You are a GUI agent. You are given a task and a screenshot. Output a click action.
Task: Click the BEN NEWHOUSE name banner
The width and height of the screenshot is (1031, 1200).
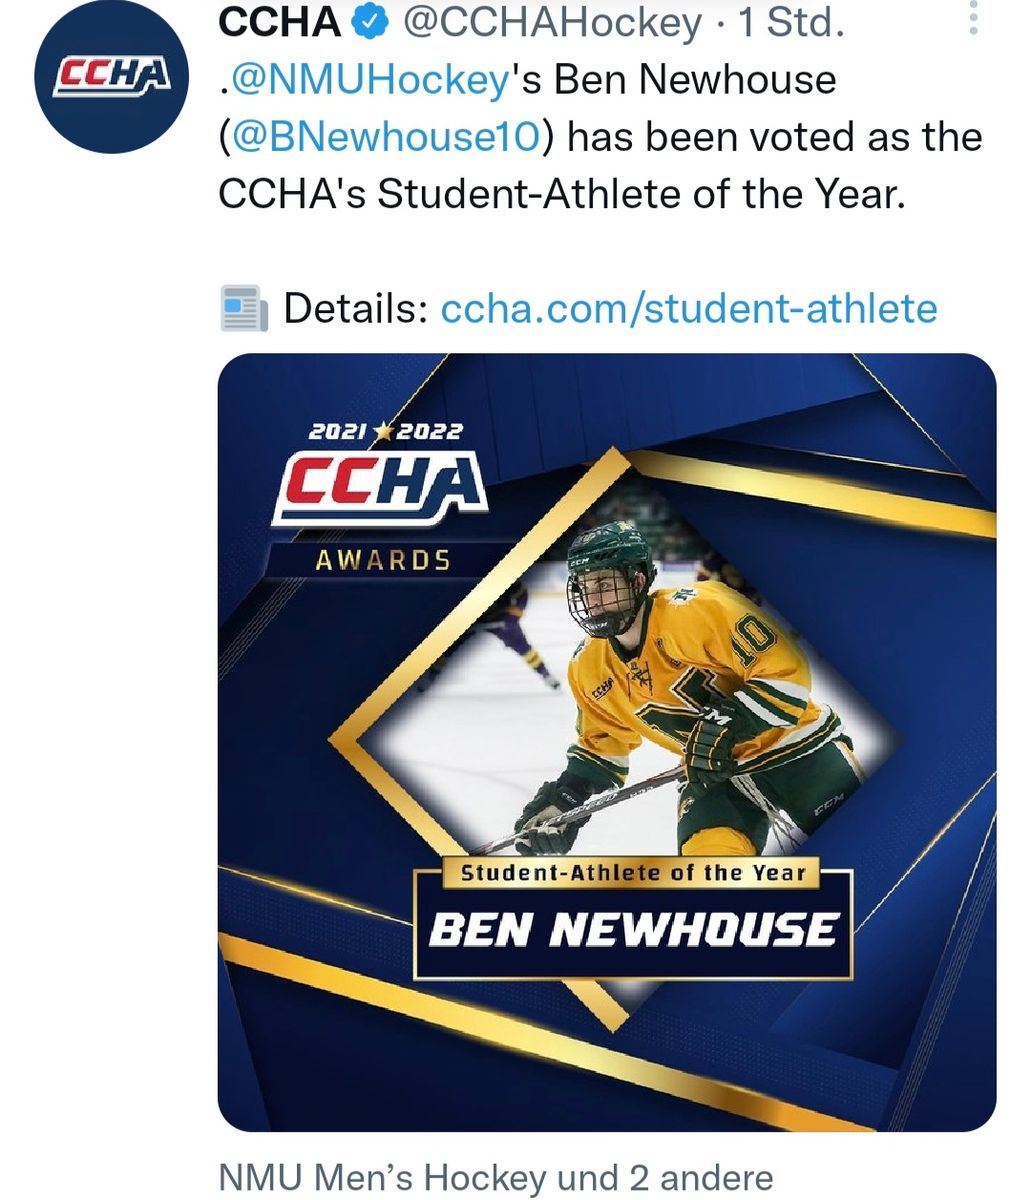point(632,931)
